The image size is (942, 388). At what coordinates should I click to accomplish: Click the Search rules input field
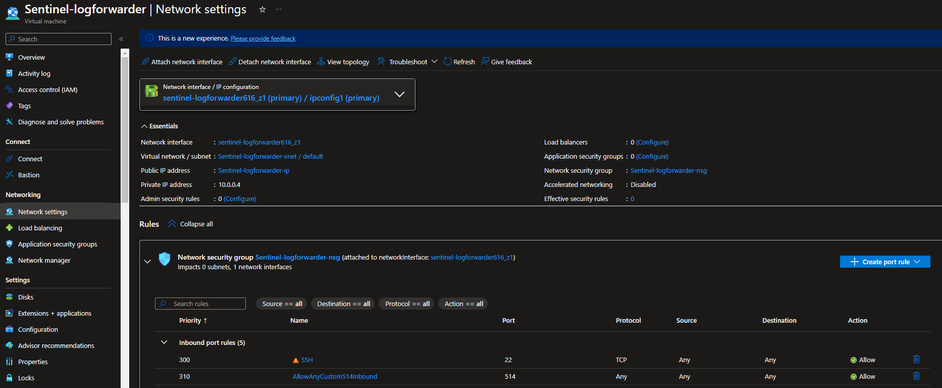pos(200,304)
